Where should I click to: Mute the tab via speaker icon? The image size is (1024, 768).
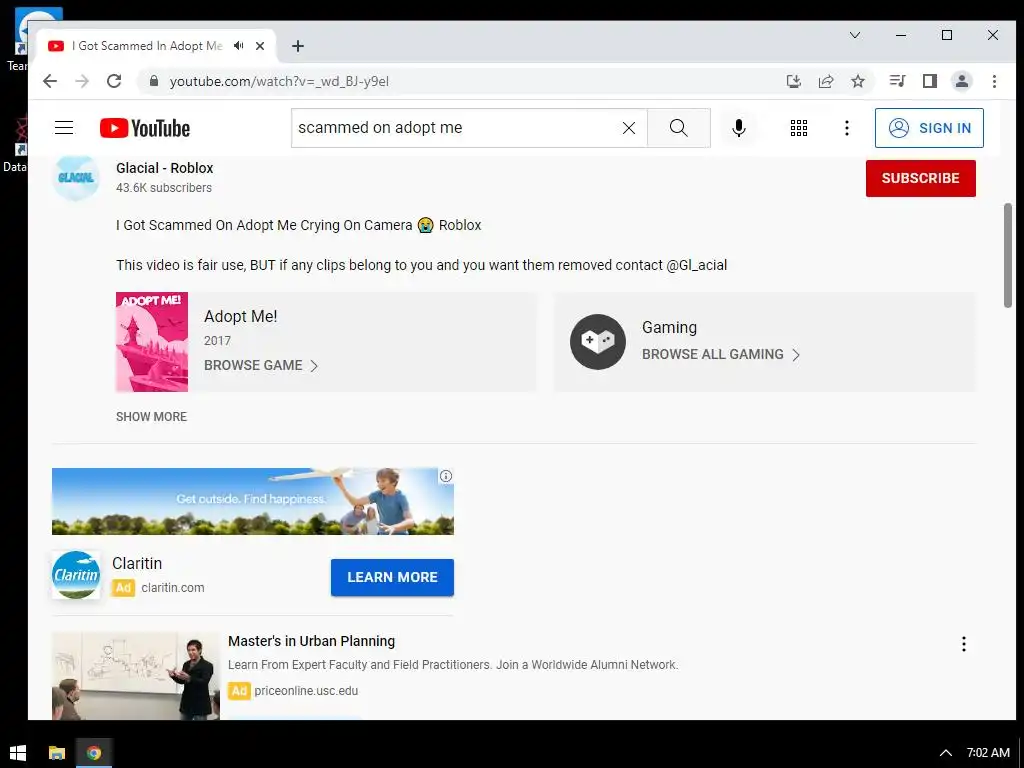(238, 46)
